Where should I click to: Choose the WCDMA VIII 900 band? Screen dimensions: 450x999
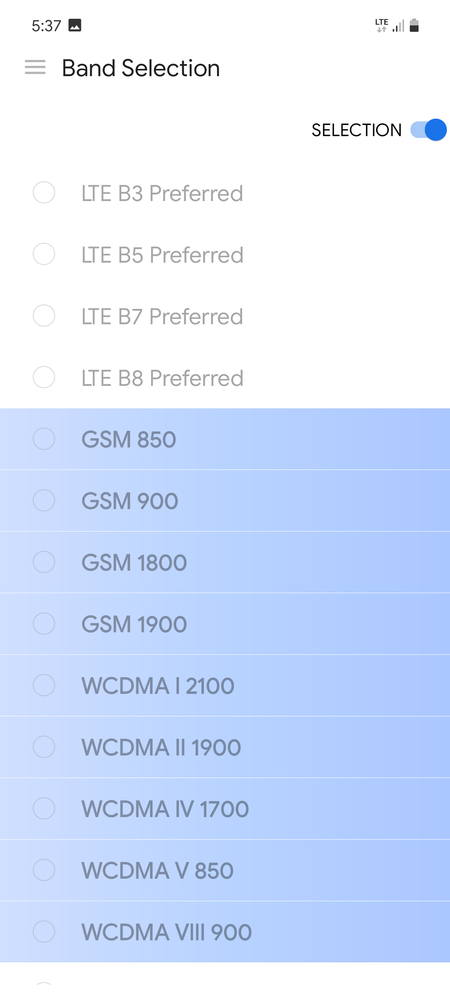click(x=225, y=932)
